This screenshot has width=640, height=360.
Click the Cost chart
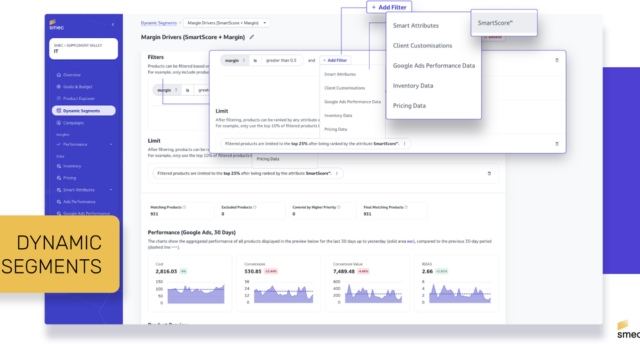pos(196,293)
